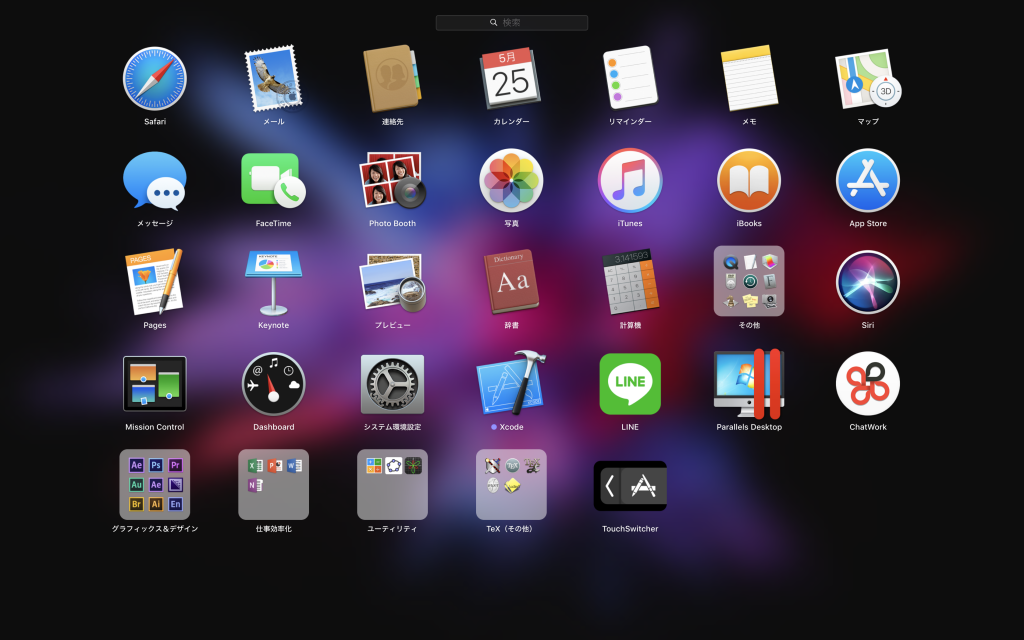Launch Dashboard
This screenshot has width=1024, height=640.
coord(274,384)
